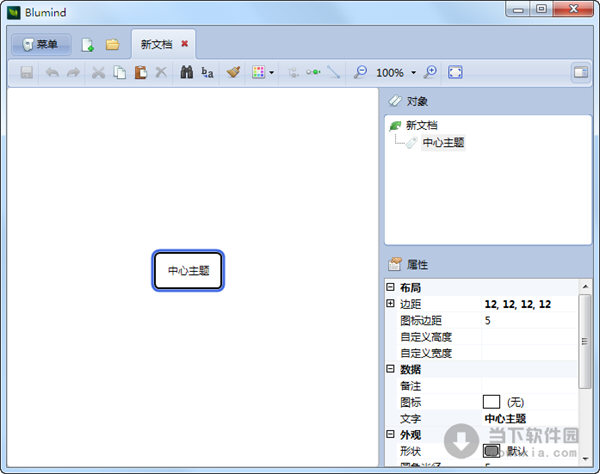
Task: Open the theme dropdown arrow
Action: [272, 72]
